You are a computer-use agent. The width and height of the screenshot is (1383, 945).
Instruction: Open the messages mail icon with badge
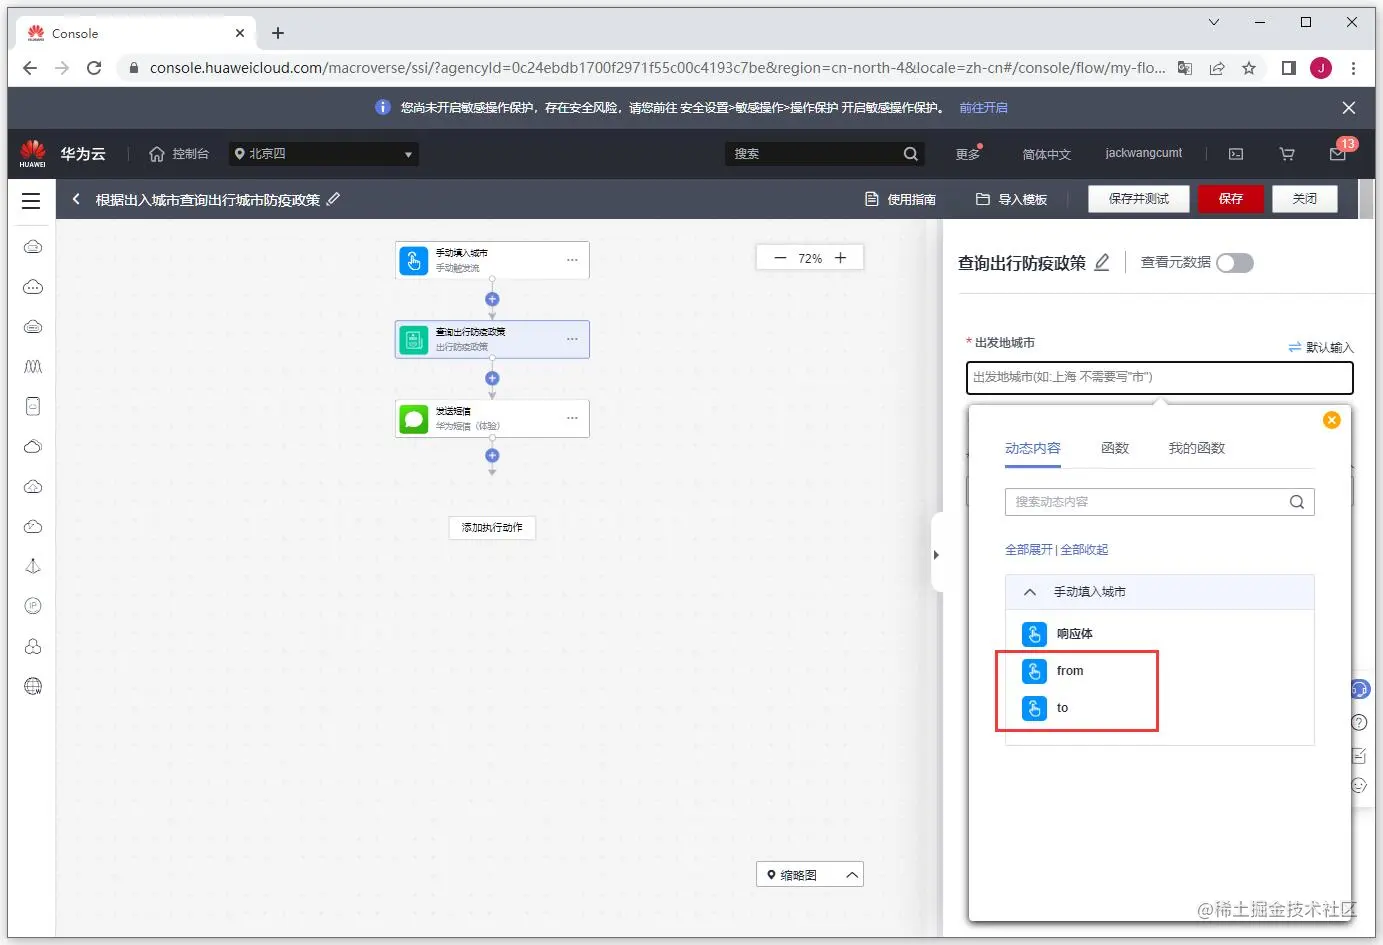tap(1338, 154)
